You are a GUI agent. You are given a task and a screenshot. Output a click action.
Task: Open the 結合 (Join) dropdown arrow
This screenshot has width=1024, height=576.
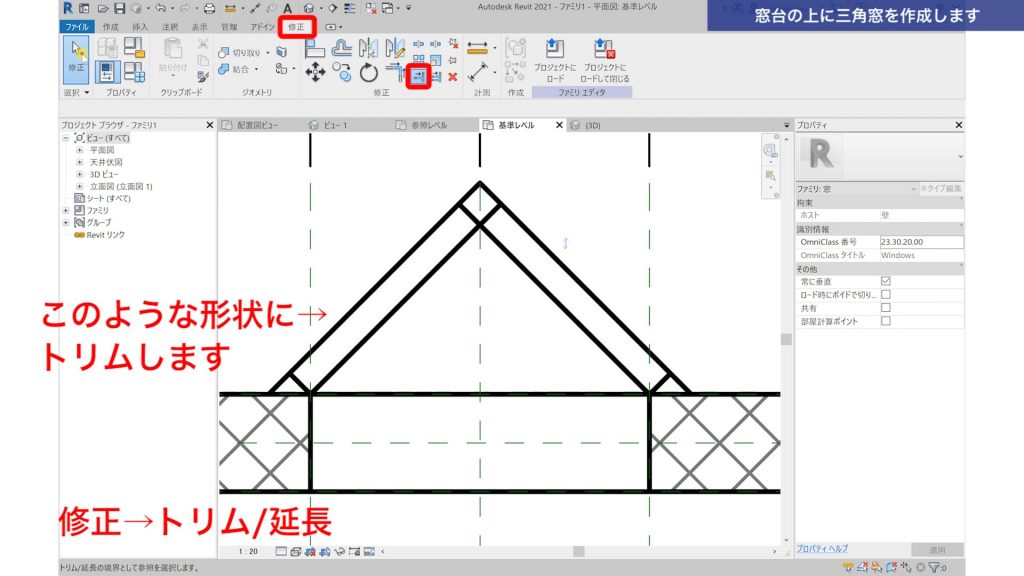(x=255, y=69)
